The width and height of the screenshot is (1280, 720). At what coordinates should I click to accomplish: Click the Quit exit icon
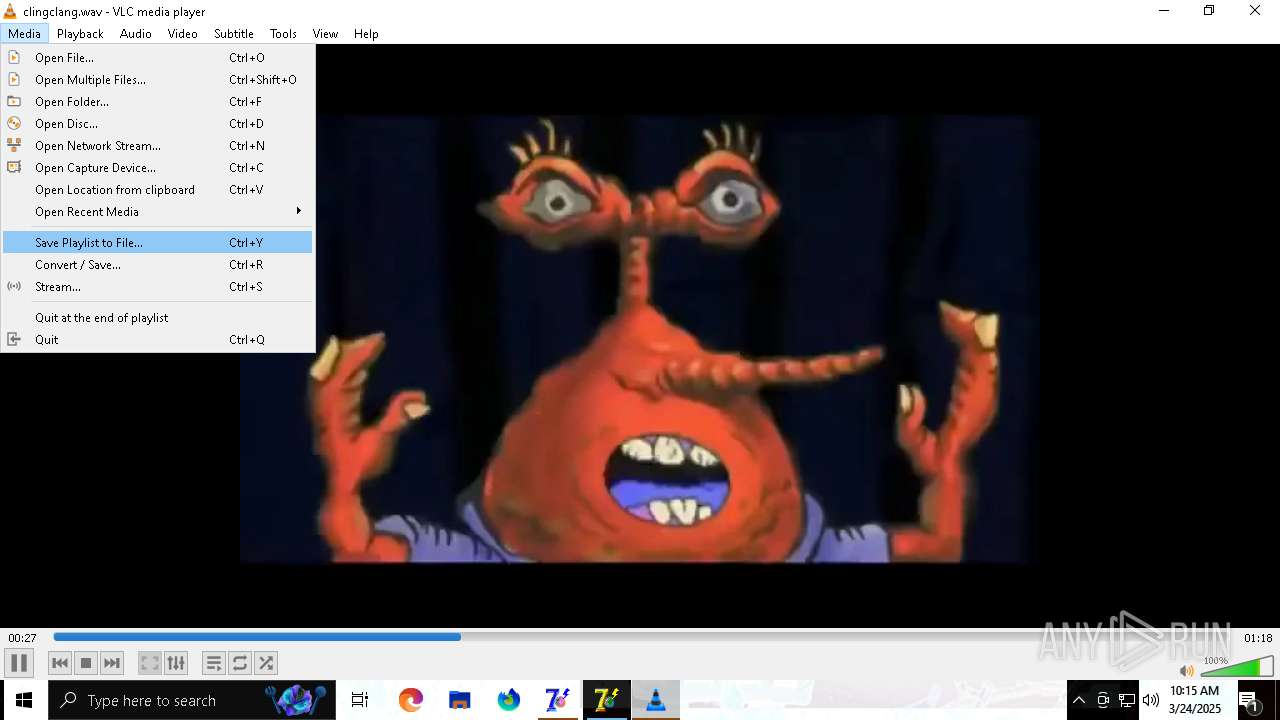[x=14, y=340]
